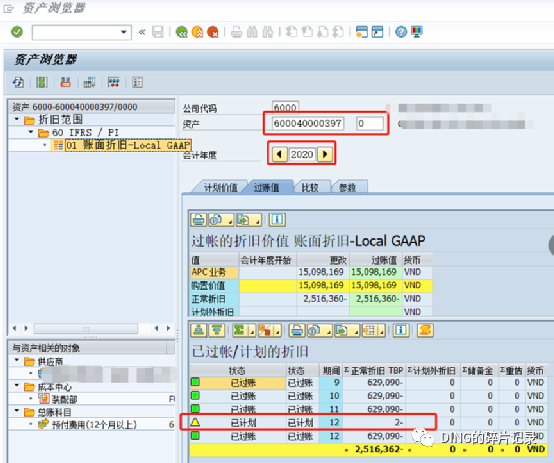This screenshot has width=554, height=463.
Task: Click the Save diskette icon
Action: (x=158, y=32)
